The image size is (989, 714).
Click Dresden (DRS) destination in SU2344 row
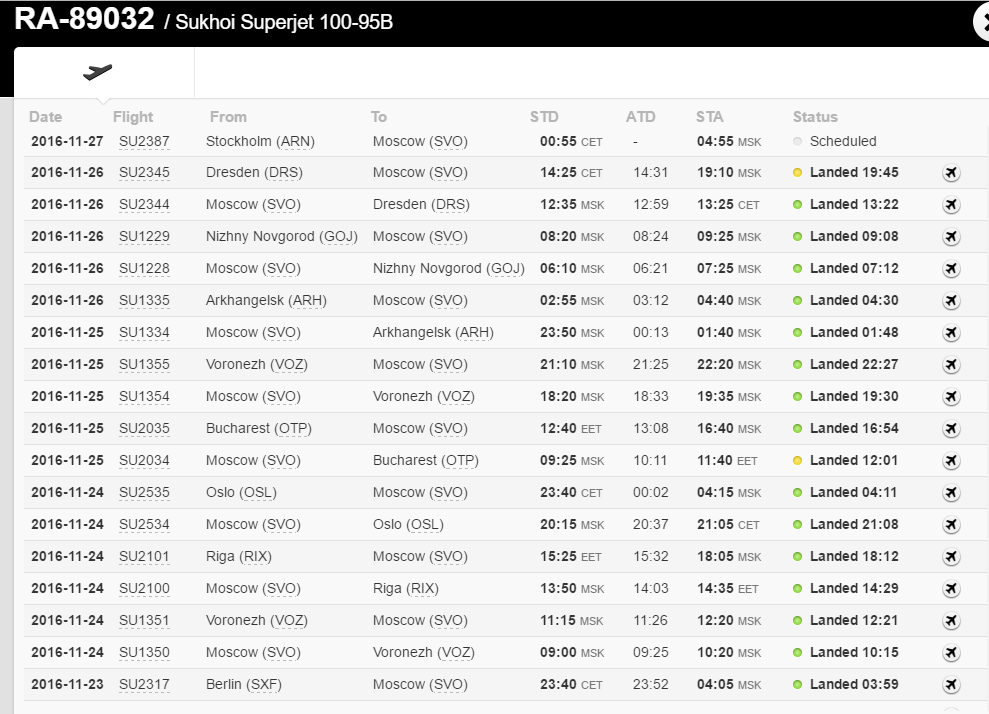(421, 206)
